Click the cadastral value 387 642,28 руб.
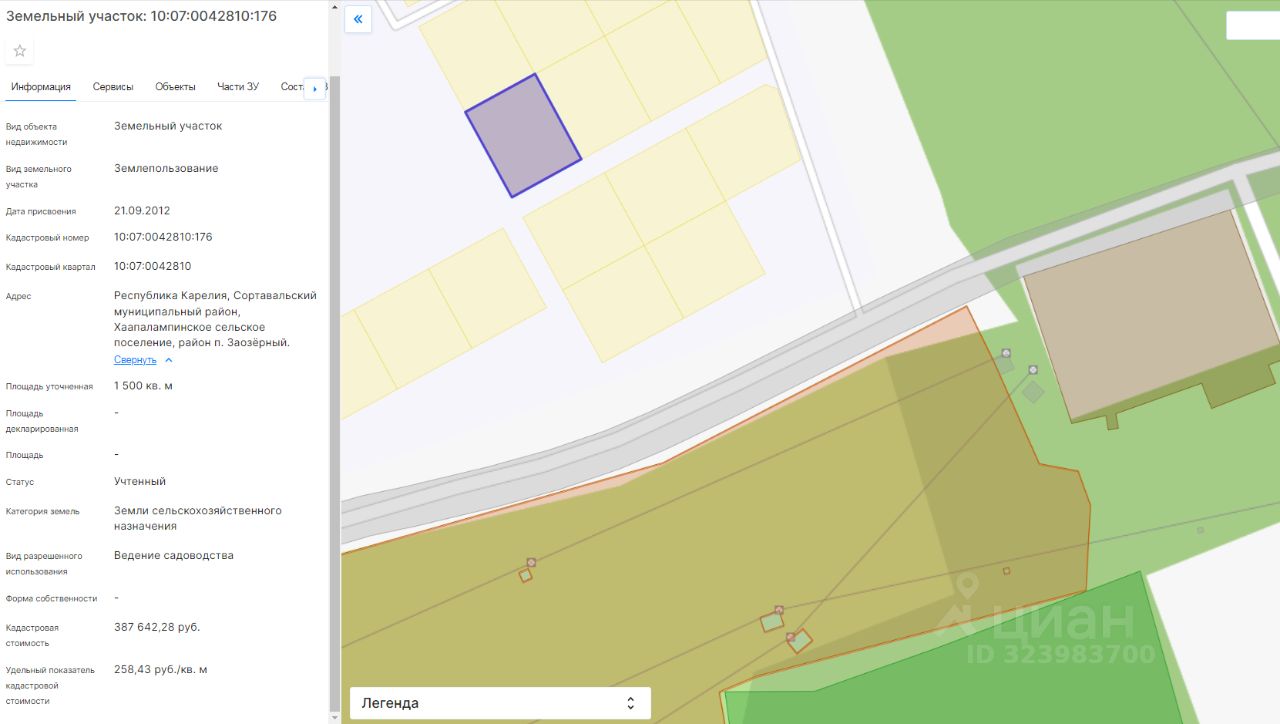The width and height of the screenshot is (1280, 724). pyautogui.click(x=157, y=627)
